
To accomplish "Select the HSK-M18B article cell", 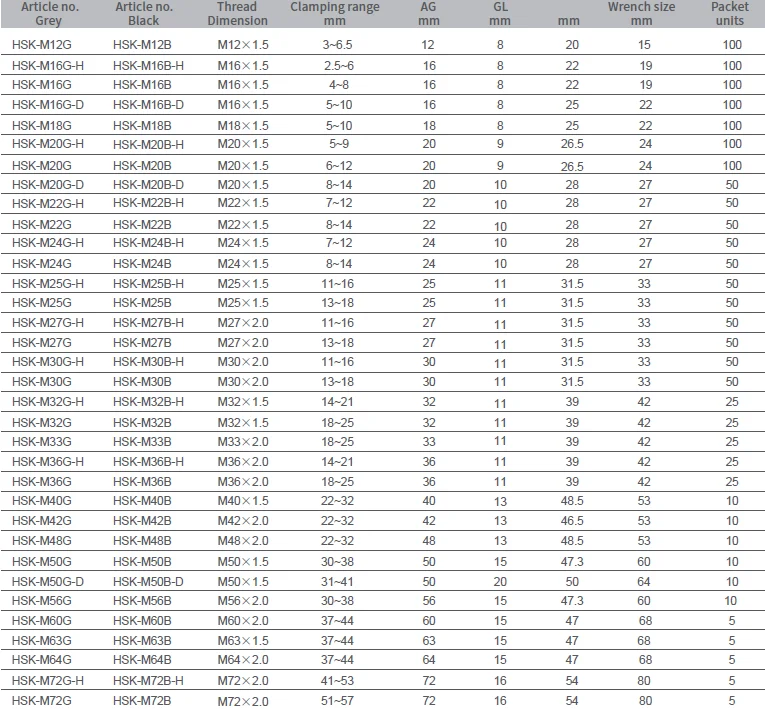I will (x=142, y=126).
